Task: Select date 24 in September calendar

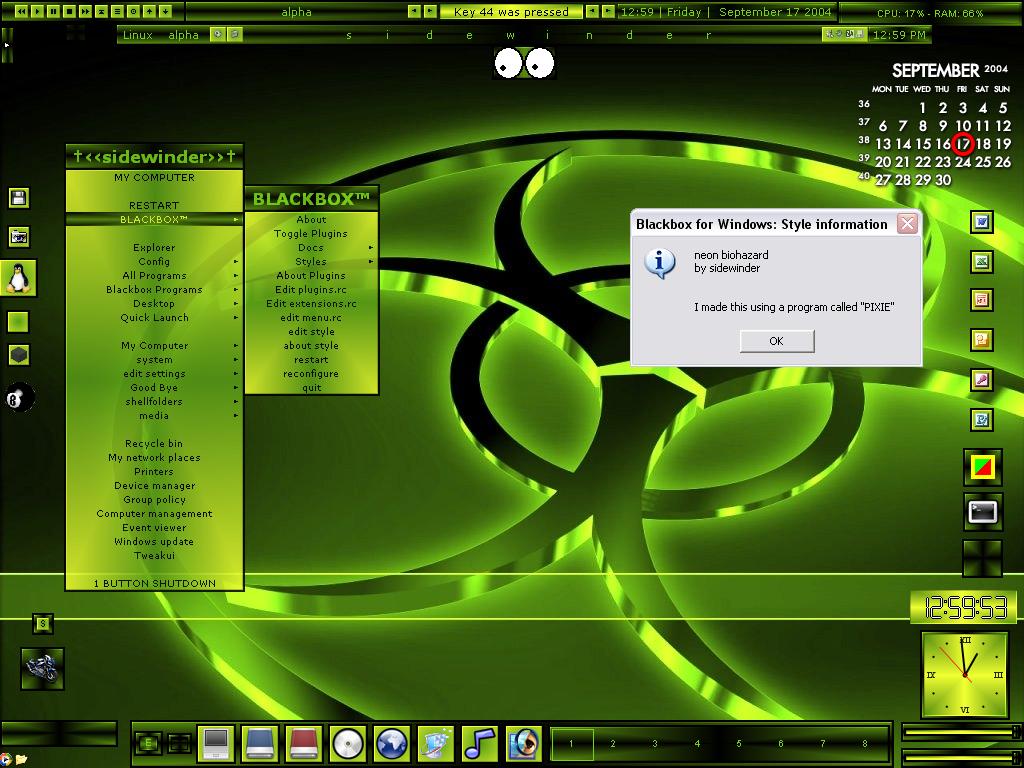Action: pyautogui.click(x=963, y=161)
